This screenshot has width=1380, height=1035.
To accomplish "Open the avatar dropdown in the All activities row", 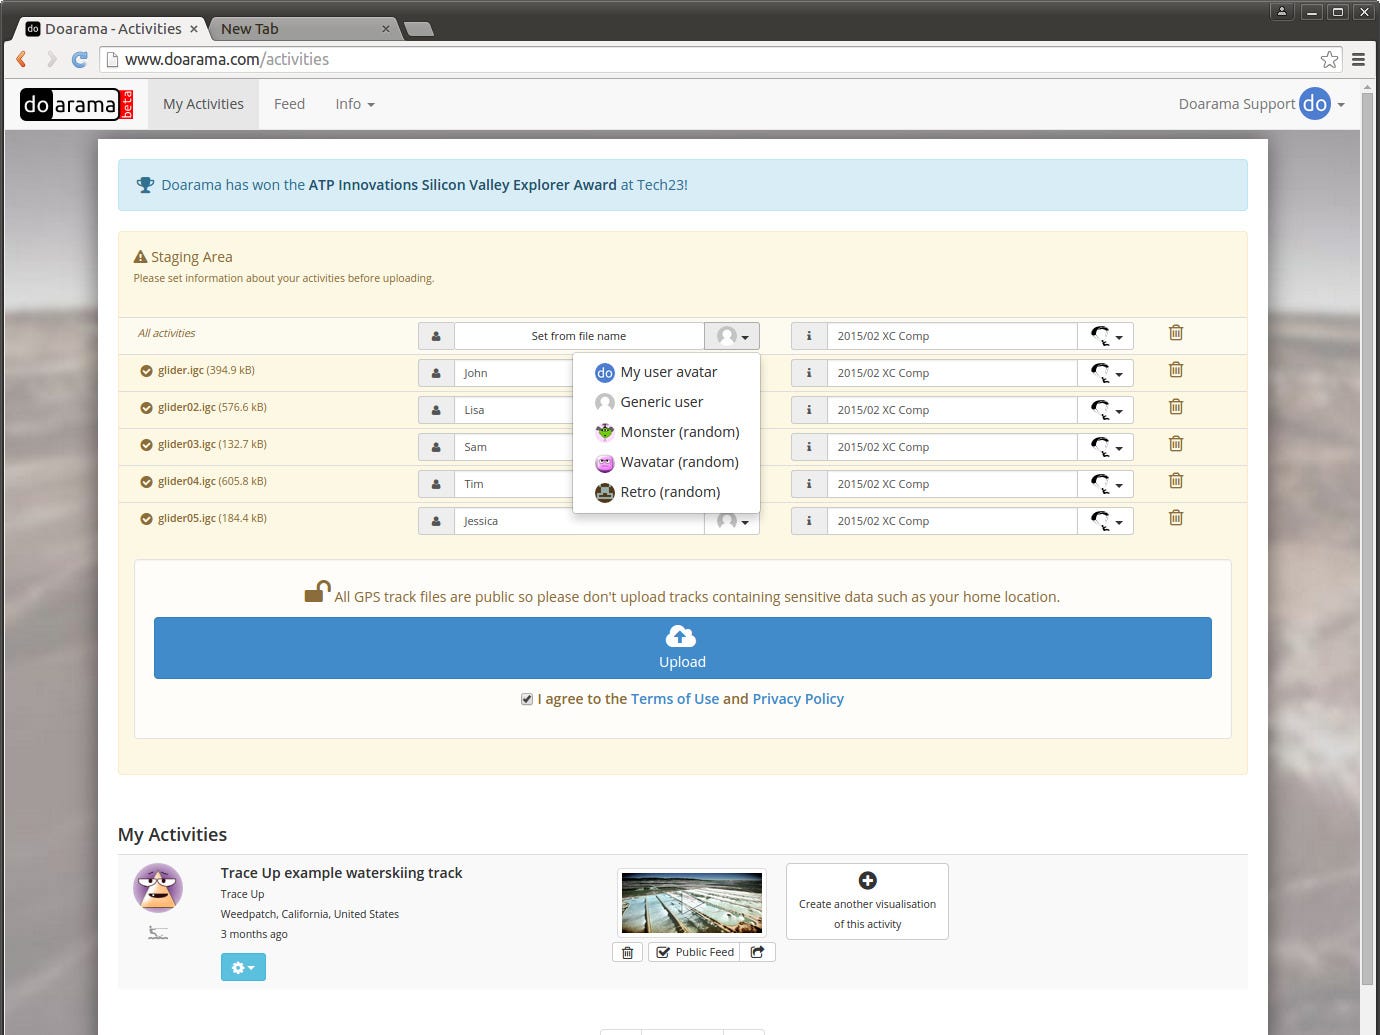I will 732,336.
